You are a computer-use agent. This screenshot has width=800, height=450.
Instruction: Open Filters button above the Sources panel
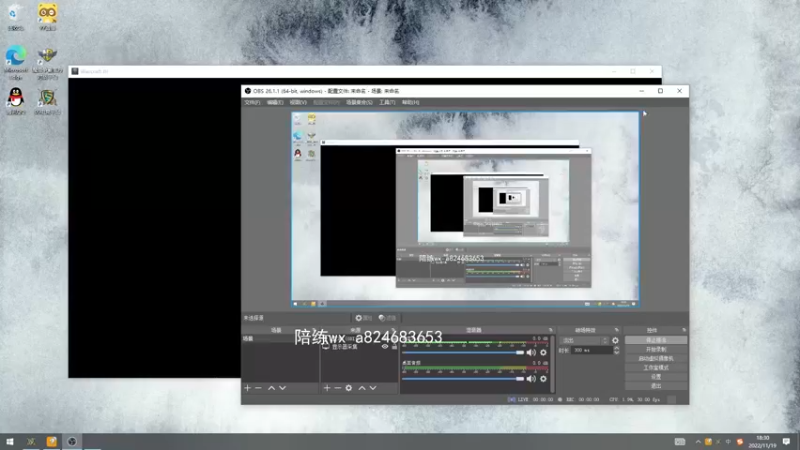point(387,318)
